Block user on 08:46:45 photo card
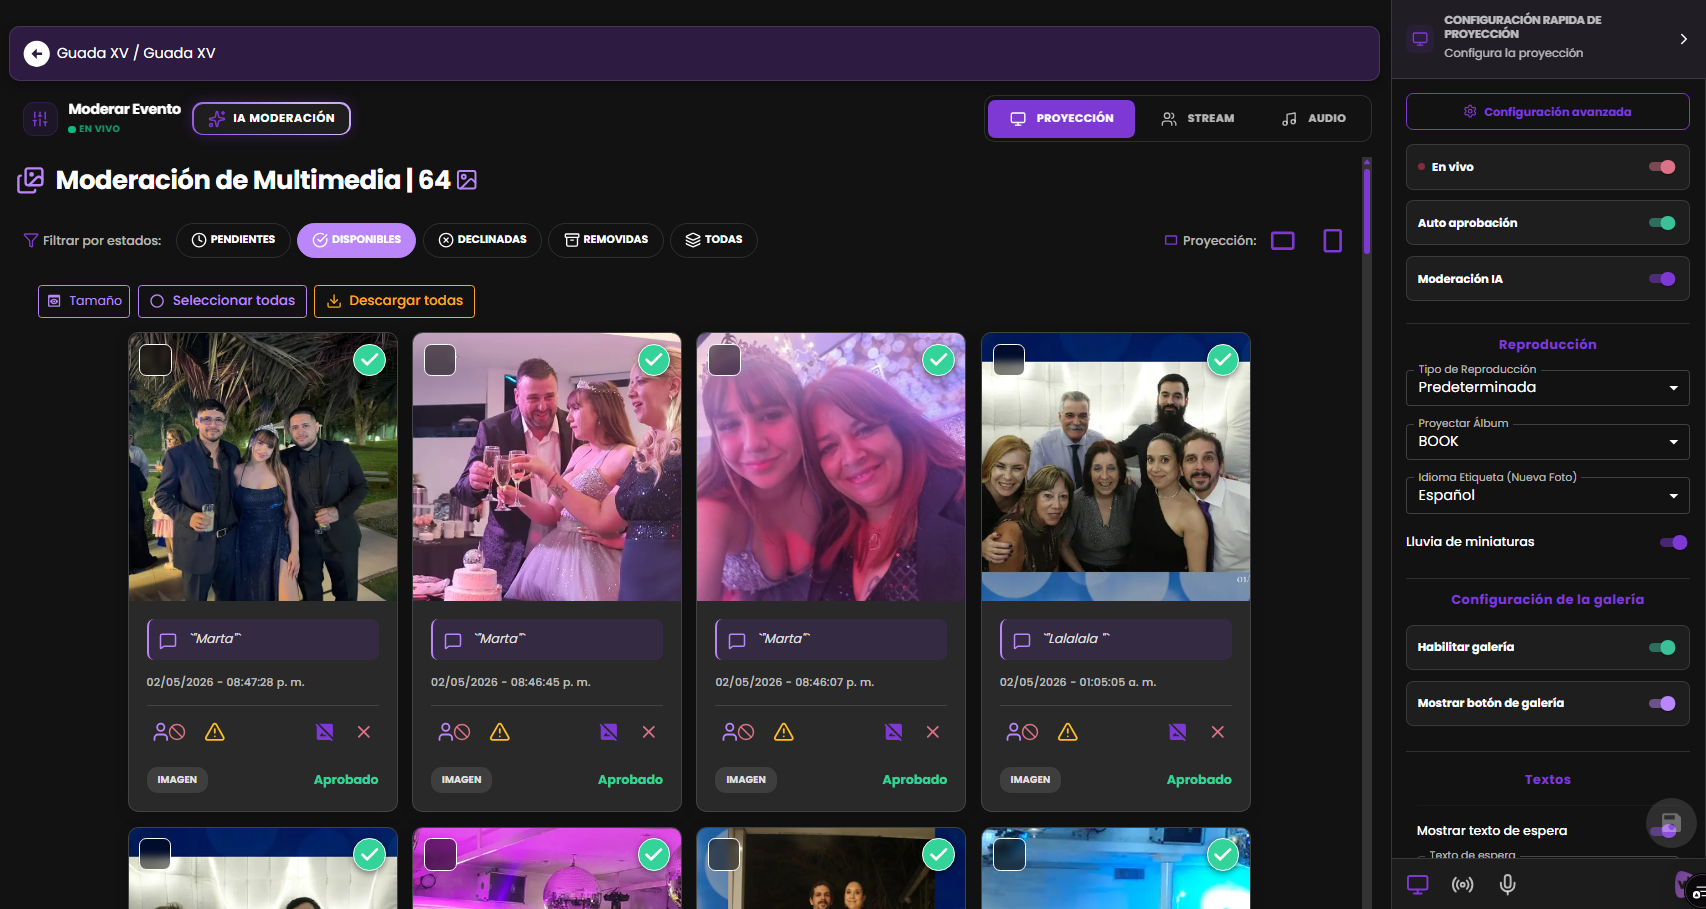The height and width of the screenshot is (909, 1706). click(454, 732)
